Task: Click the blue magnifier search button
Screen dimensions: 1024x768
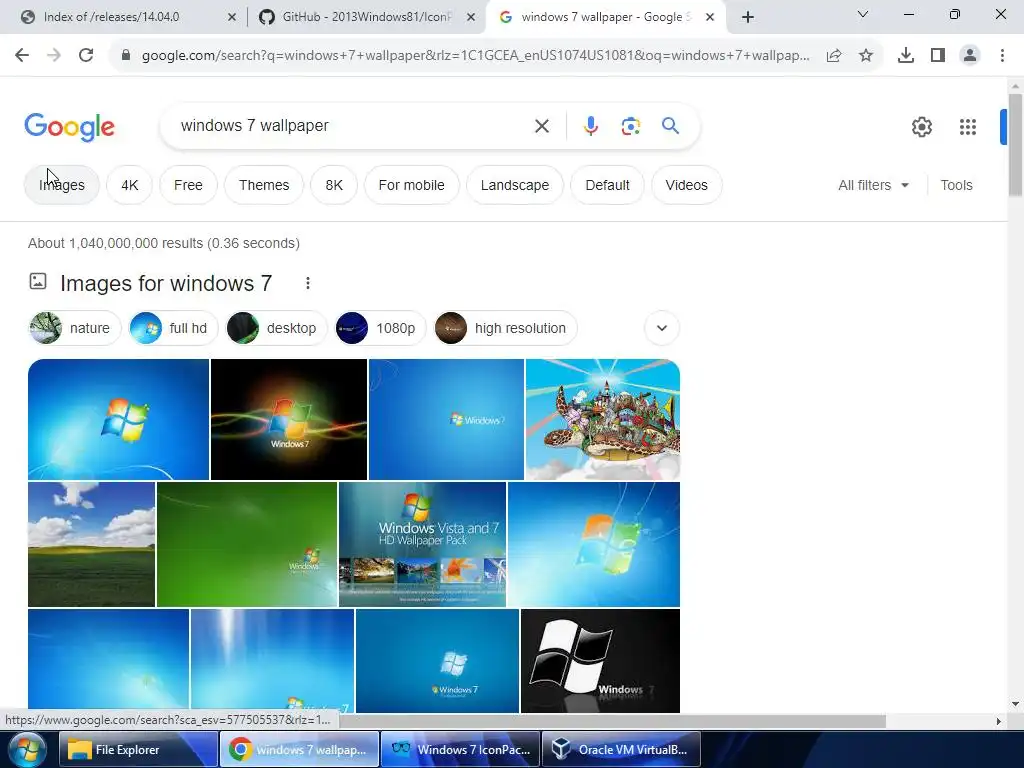Action: point(671,125)
